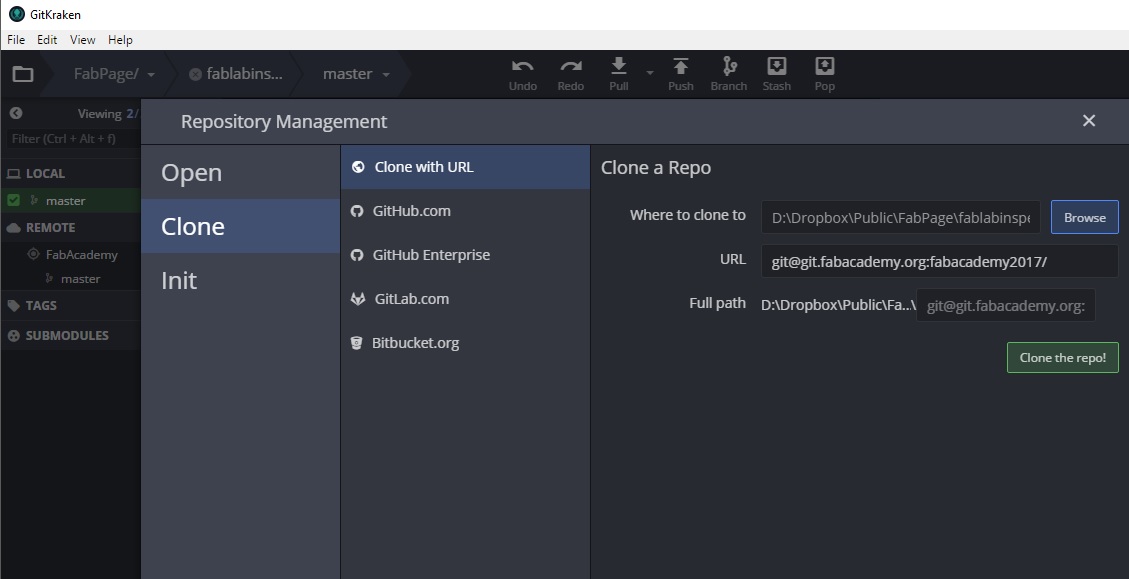This screenshot has width=1129, height=579.
Task: Click the tag icon next to TAGS
Action: coord(14,305)
